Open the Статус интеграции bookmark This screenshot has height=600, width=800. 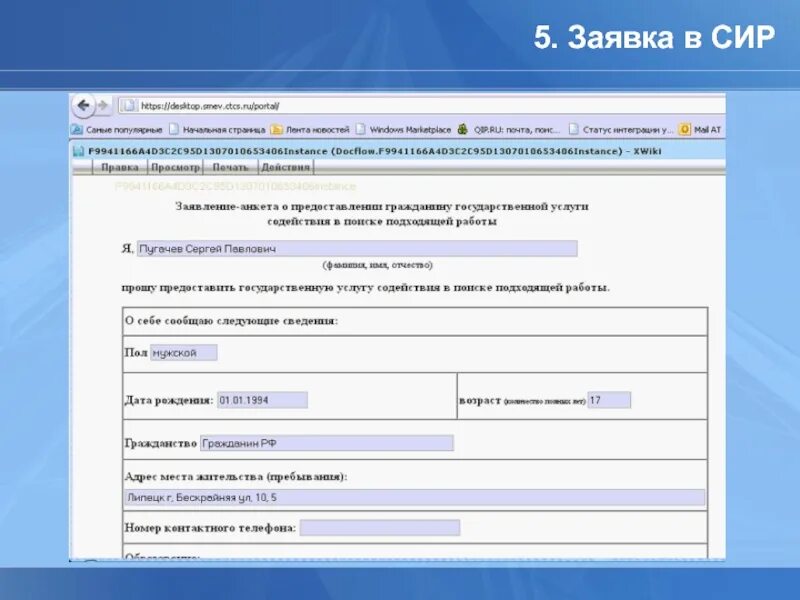coord(621,130)
